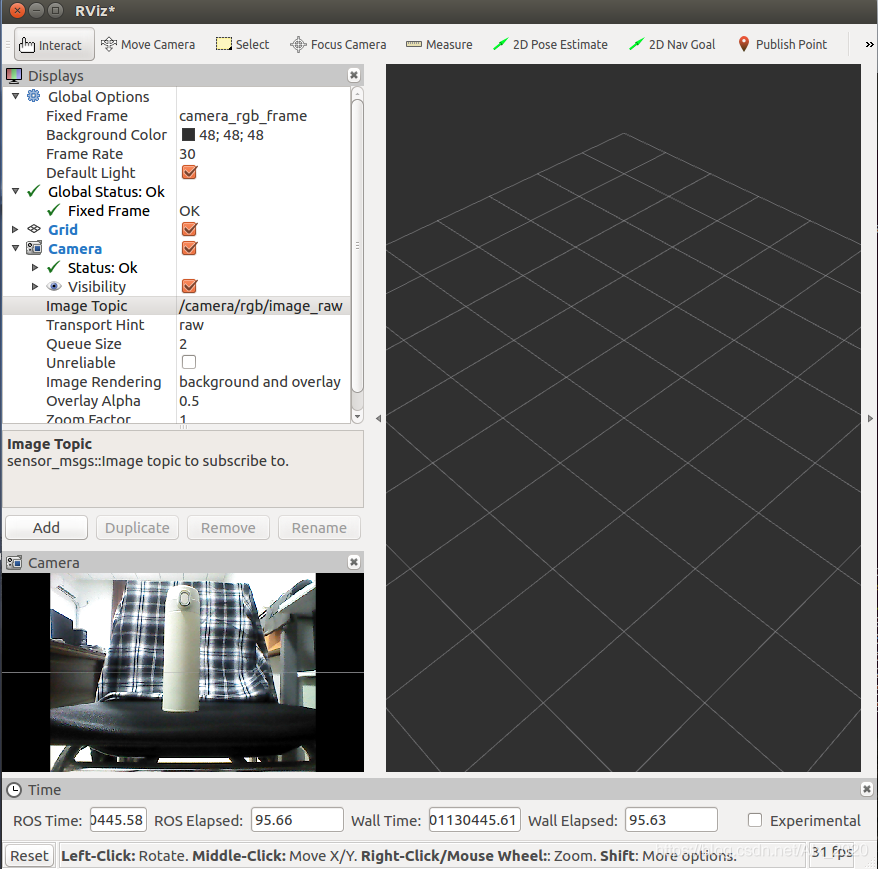The image size is (878, 869).
Task: Activate the Move Camera tool
Action: [x=148, y=45]
